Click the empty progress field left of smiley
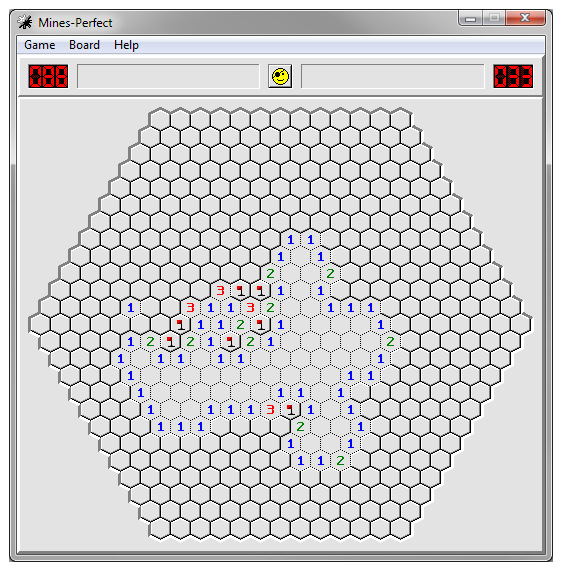 [x=168, y=76]
